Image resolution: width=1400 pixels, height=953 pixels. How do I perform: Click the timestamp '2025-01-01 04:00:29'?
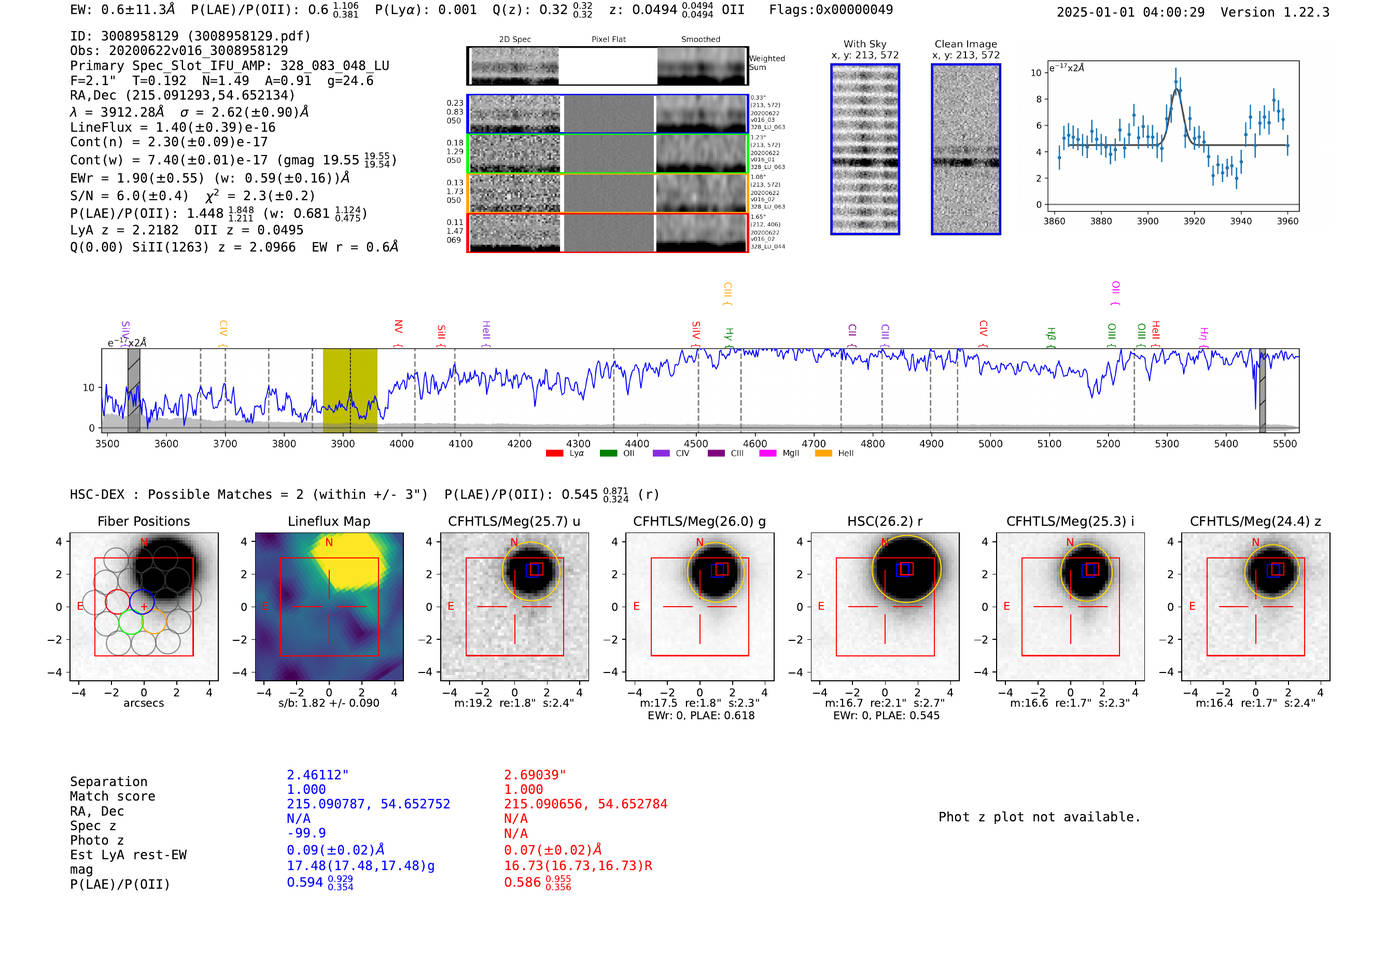click(1130, 13)
